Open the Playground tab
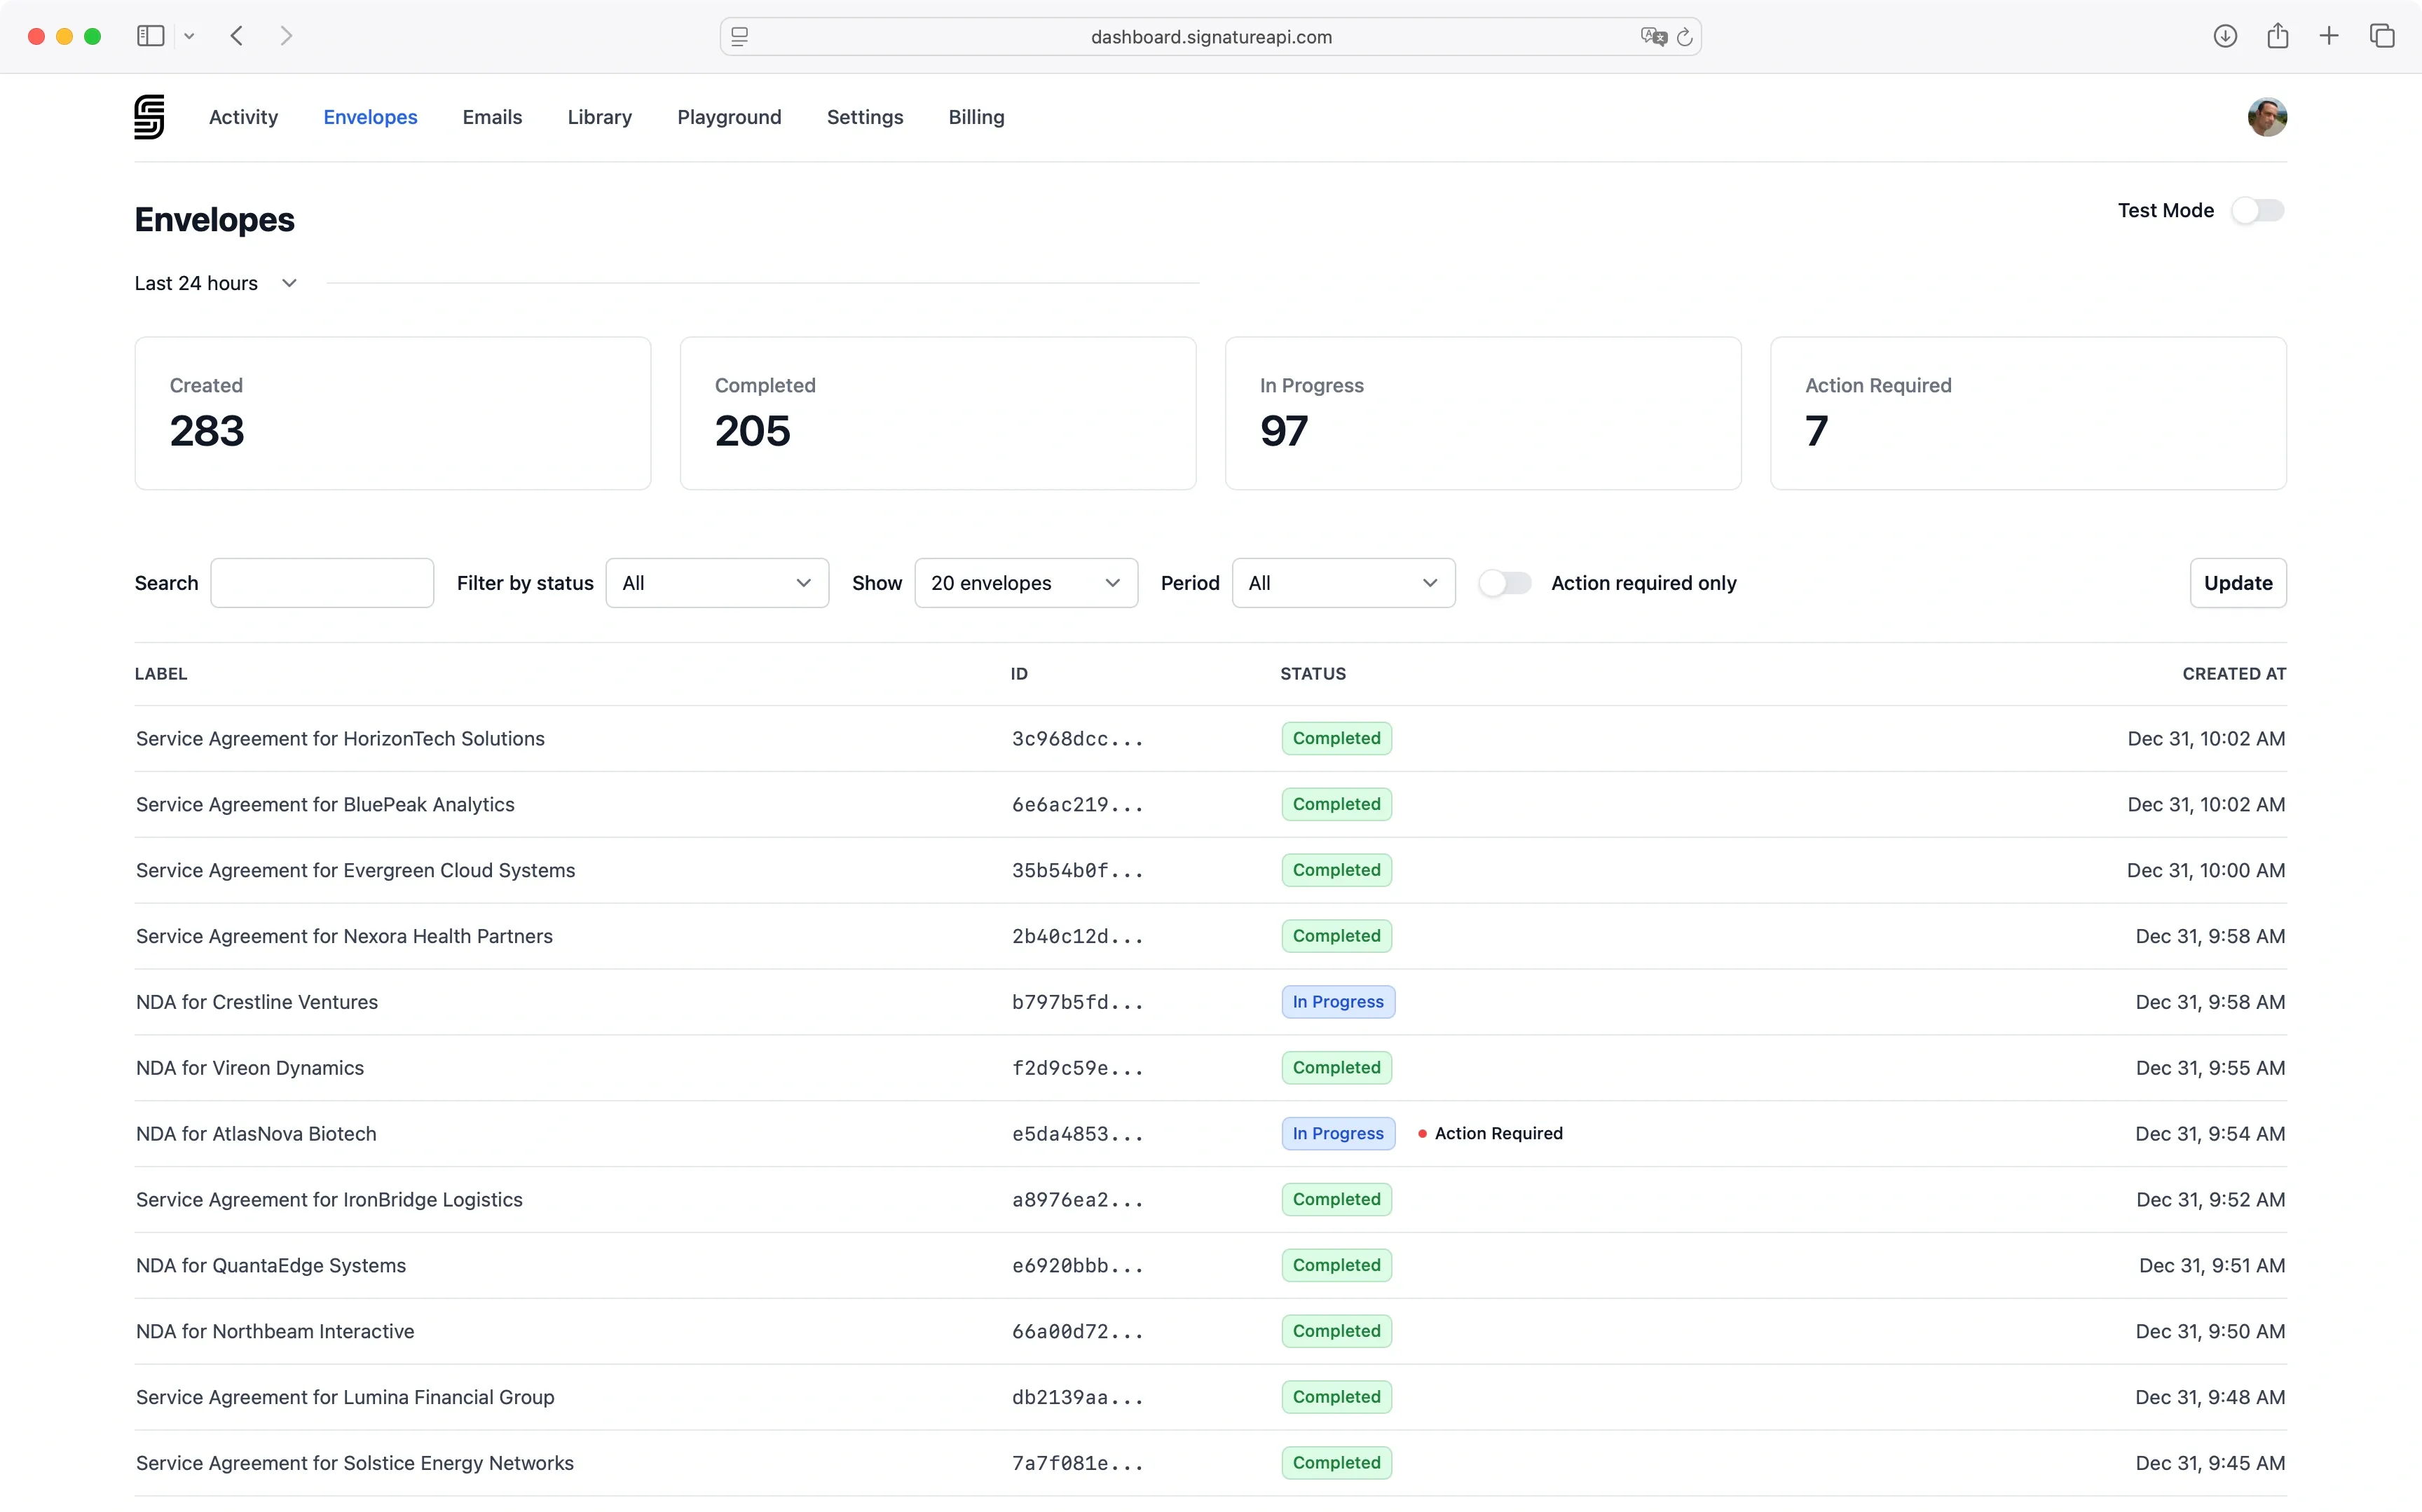This screenshot has width=2422, height=1512. (x=729, y=117)
